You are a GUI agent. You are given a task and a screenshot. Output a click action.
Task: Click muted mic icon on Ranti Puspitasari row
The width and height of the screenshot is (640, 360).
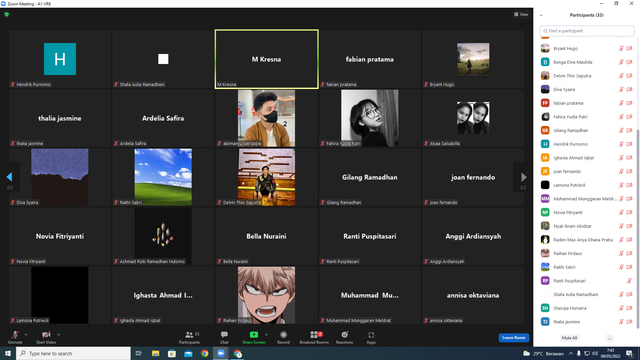629,281
